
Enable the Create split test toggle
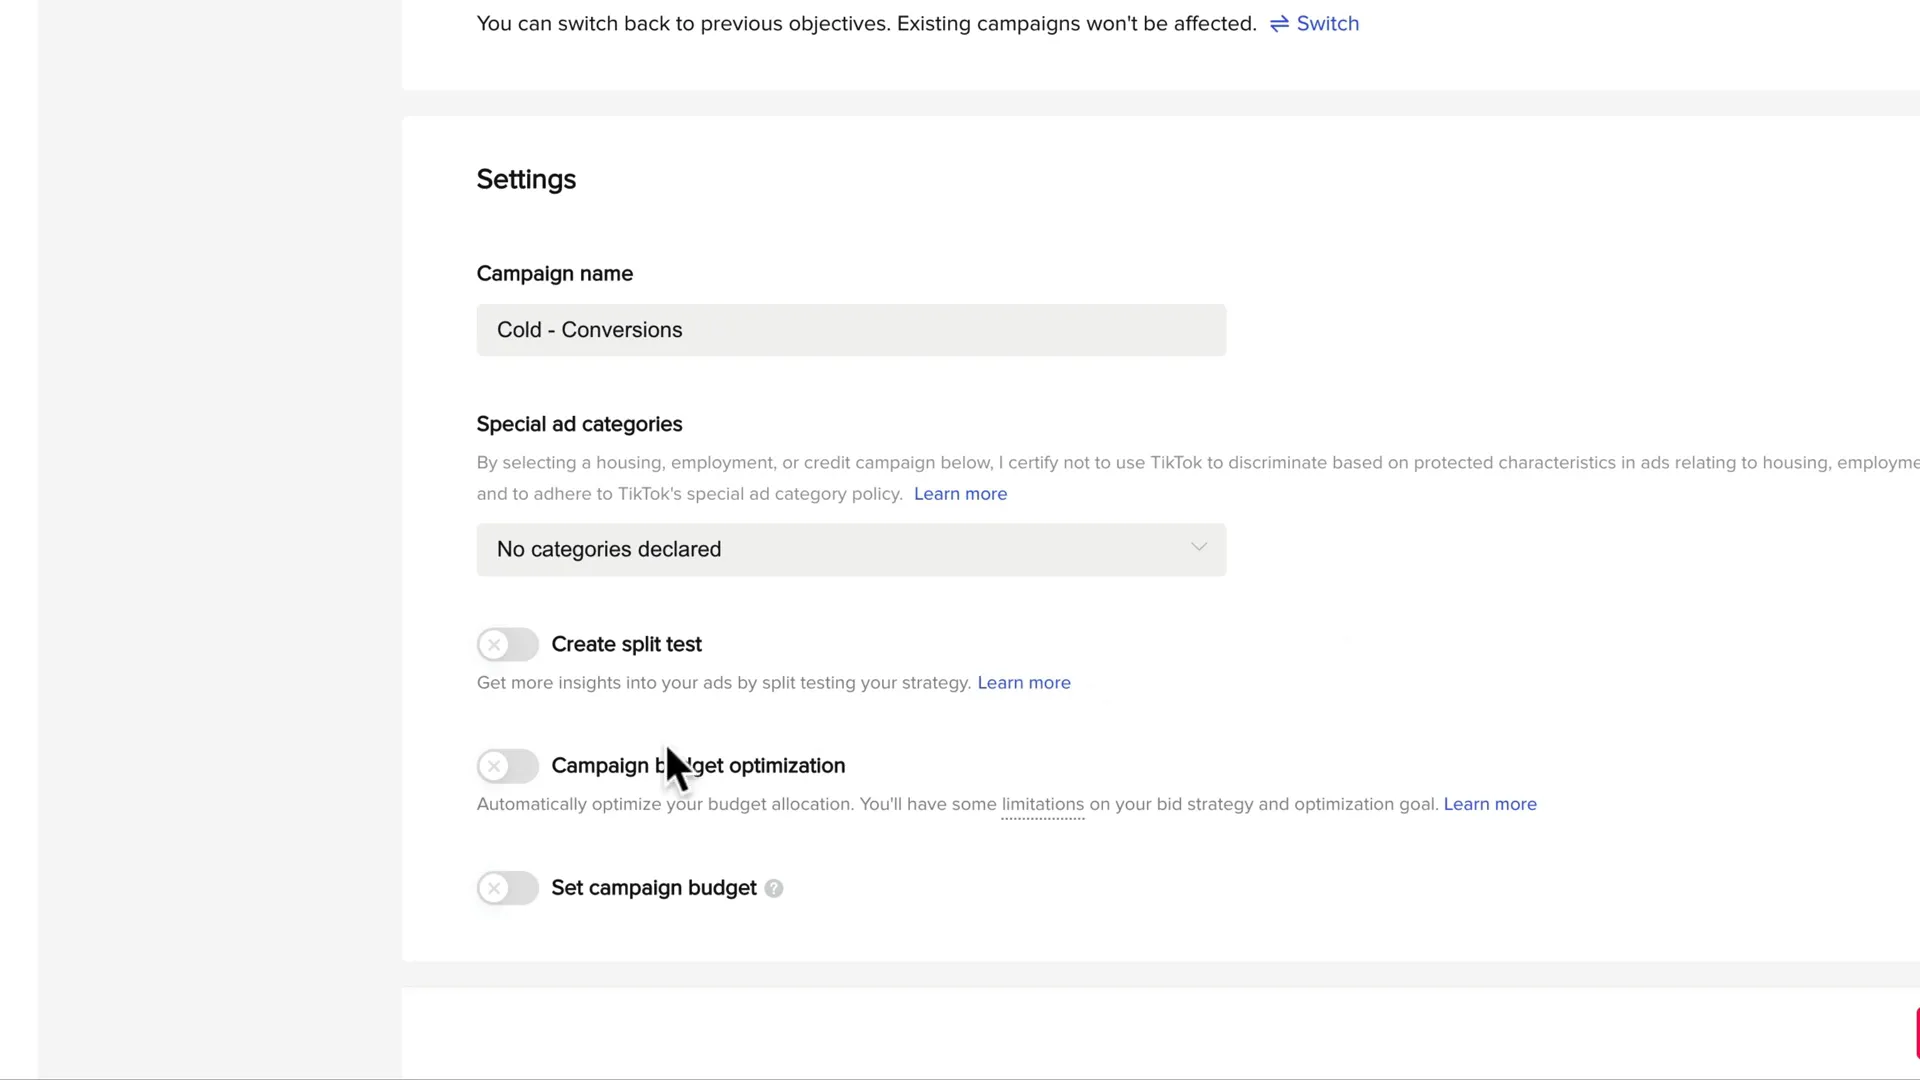[x=507, y=645]
